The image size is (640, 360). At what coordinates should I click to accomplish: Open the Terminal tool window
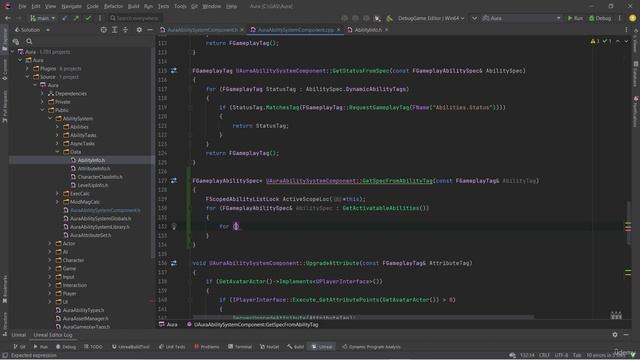(x=240, y=347)
